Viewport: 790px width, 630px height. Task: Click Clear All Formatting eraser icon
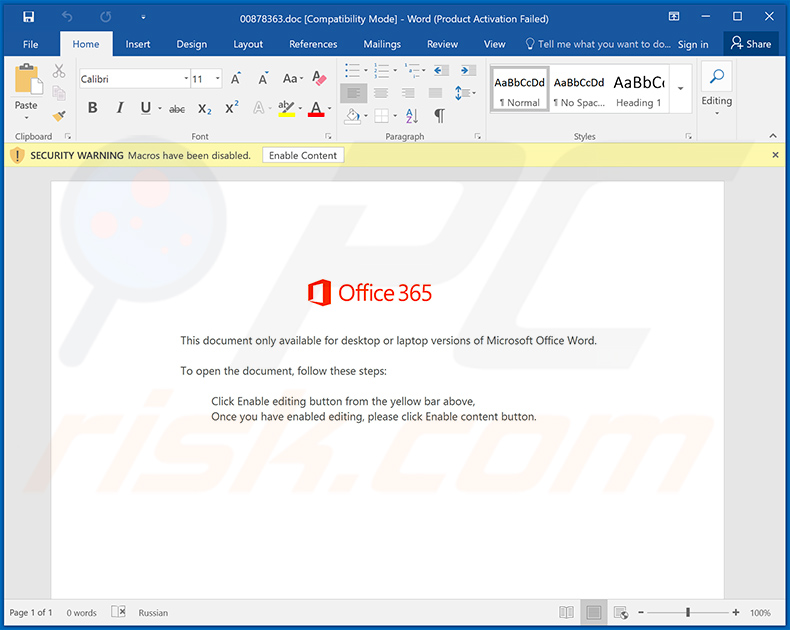[319, 78]
